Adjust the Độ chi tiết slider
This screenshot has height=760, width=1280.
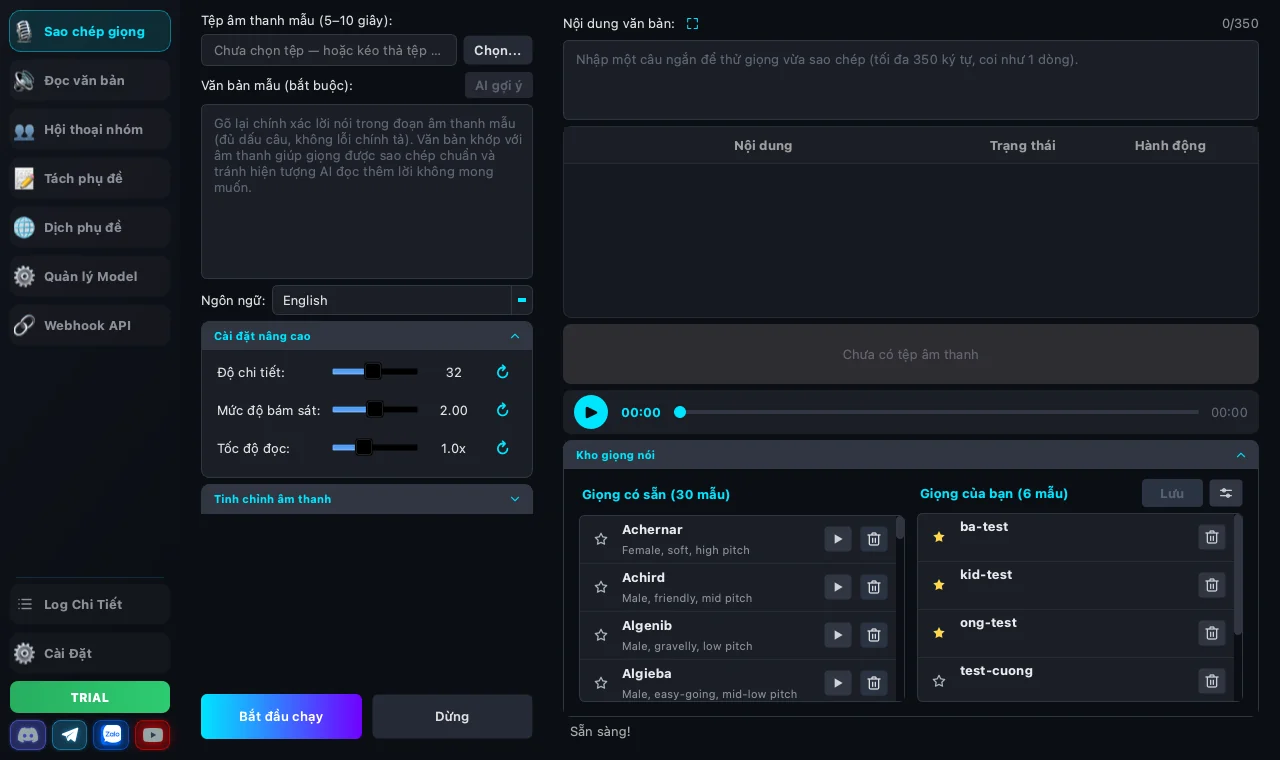[x=375, y=372]
